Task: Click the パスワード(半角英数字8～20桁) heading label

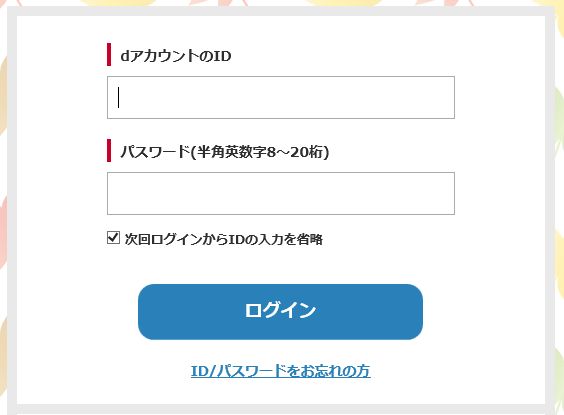Action: (x=224, y=152)
